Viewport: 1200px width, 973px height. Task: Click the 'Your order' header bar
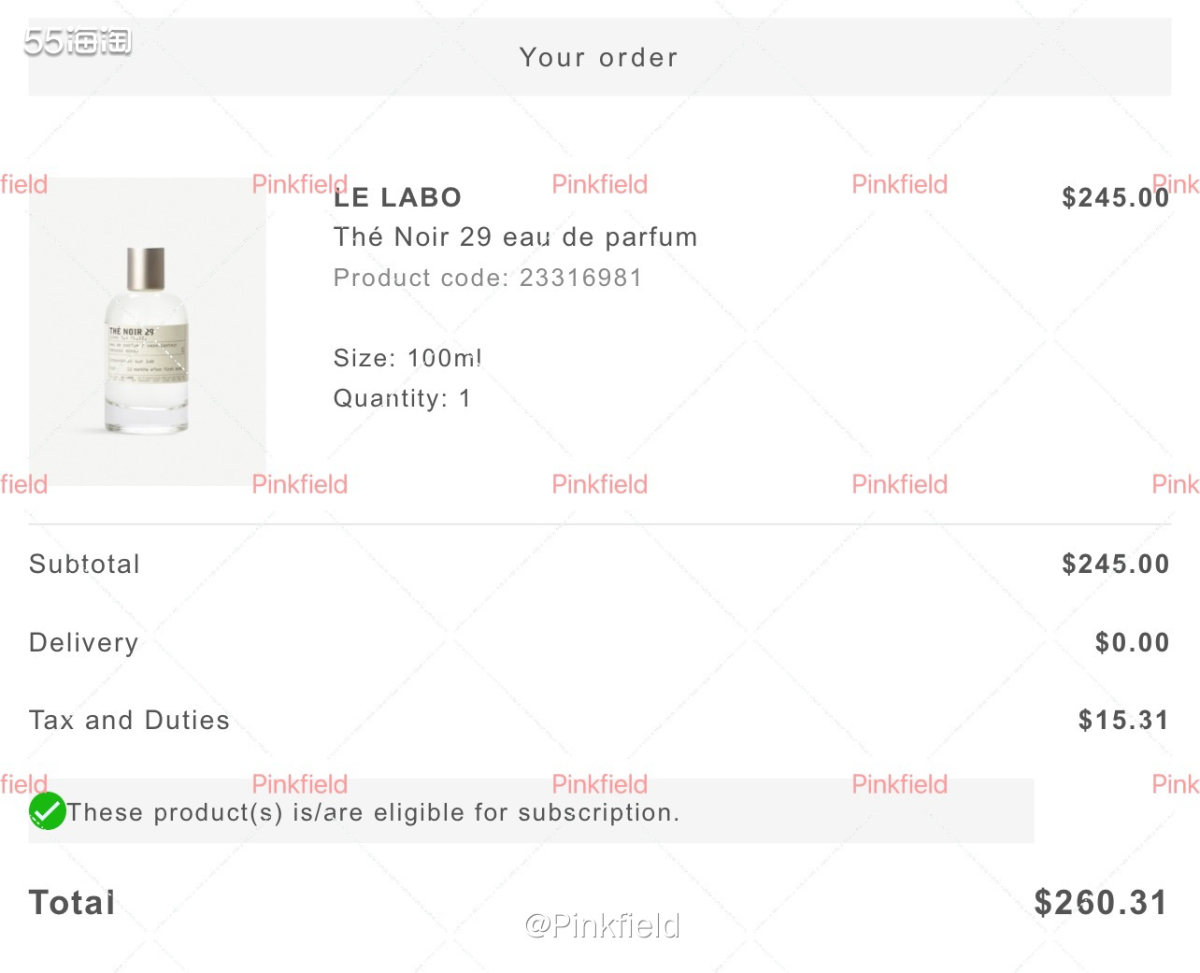[x=599, y=57]
